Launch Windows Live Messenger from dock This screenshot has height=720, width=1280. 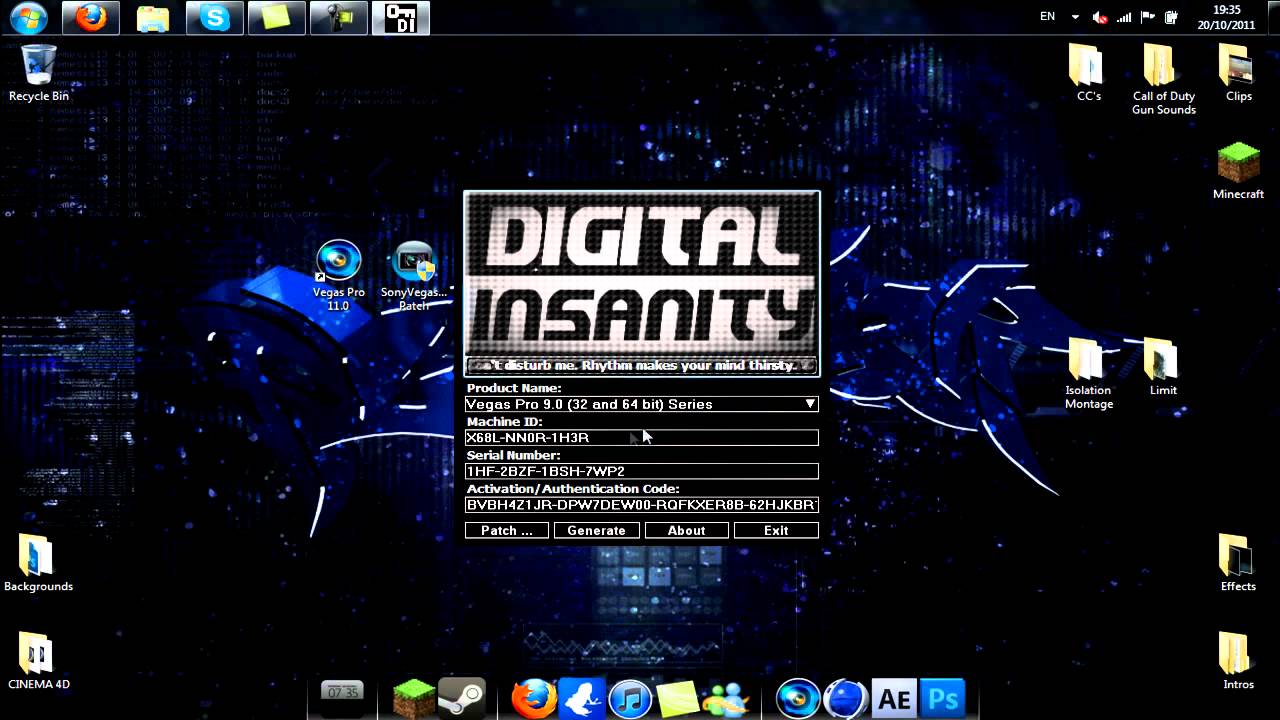pos(726,698)
